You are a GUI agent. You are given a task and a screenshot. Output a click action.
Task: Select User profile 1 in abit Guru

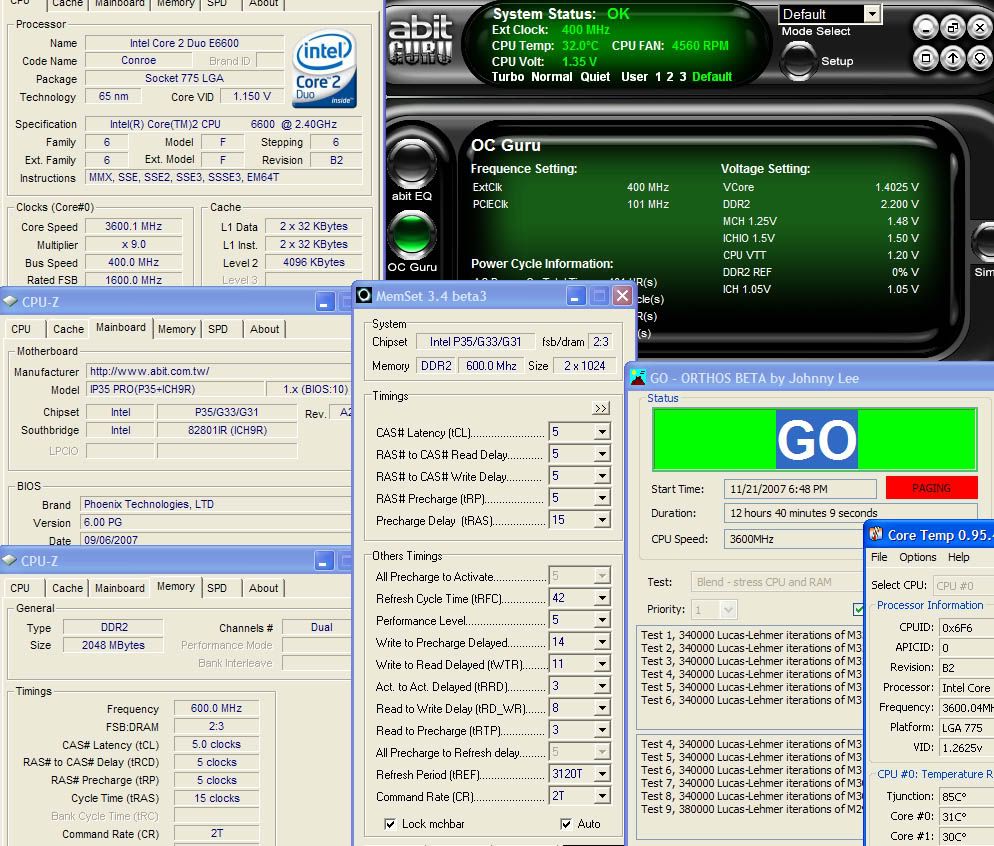(x=658, y=77)
